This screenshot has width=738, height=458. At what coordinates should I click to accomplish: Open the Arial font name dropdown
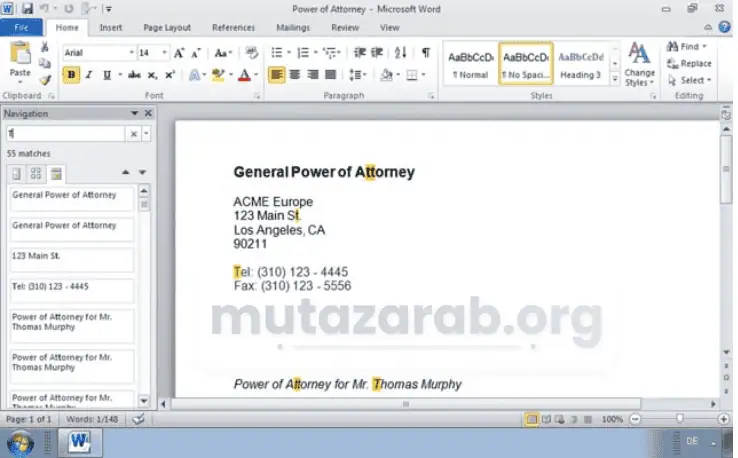pos(131,53)
